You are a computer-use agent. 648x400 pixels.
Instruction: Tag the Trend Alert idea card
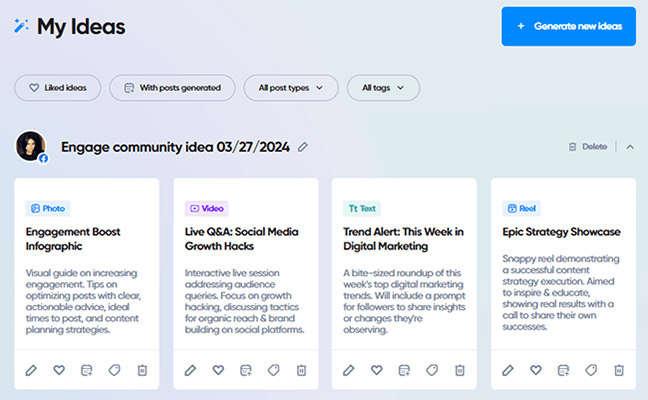coord(432,370)
